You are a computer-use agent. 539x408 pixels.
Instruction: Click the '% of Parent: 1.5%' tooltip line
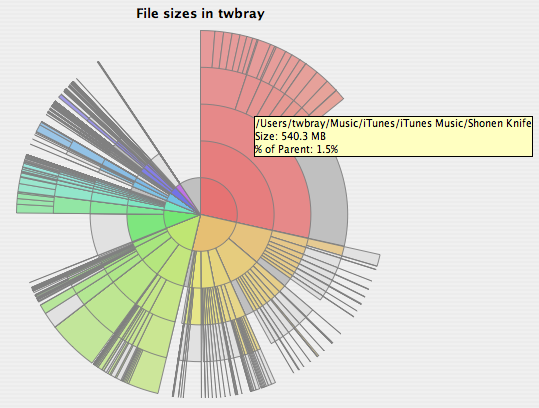[296, 149]
